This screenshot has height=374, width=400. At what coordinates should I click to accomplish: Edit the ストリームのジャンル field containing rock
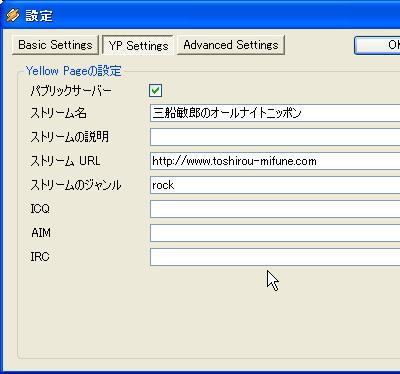click(x=275, y=185)
